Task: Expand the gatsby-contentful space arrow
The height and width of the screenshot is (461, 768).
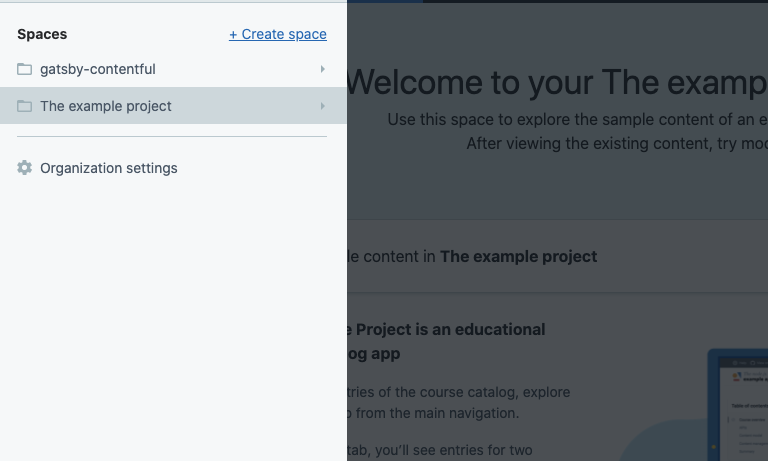Action: point(322,69)
